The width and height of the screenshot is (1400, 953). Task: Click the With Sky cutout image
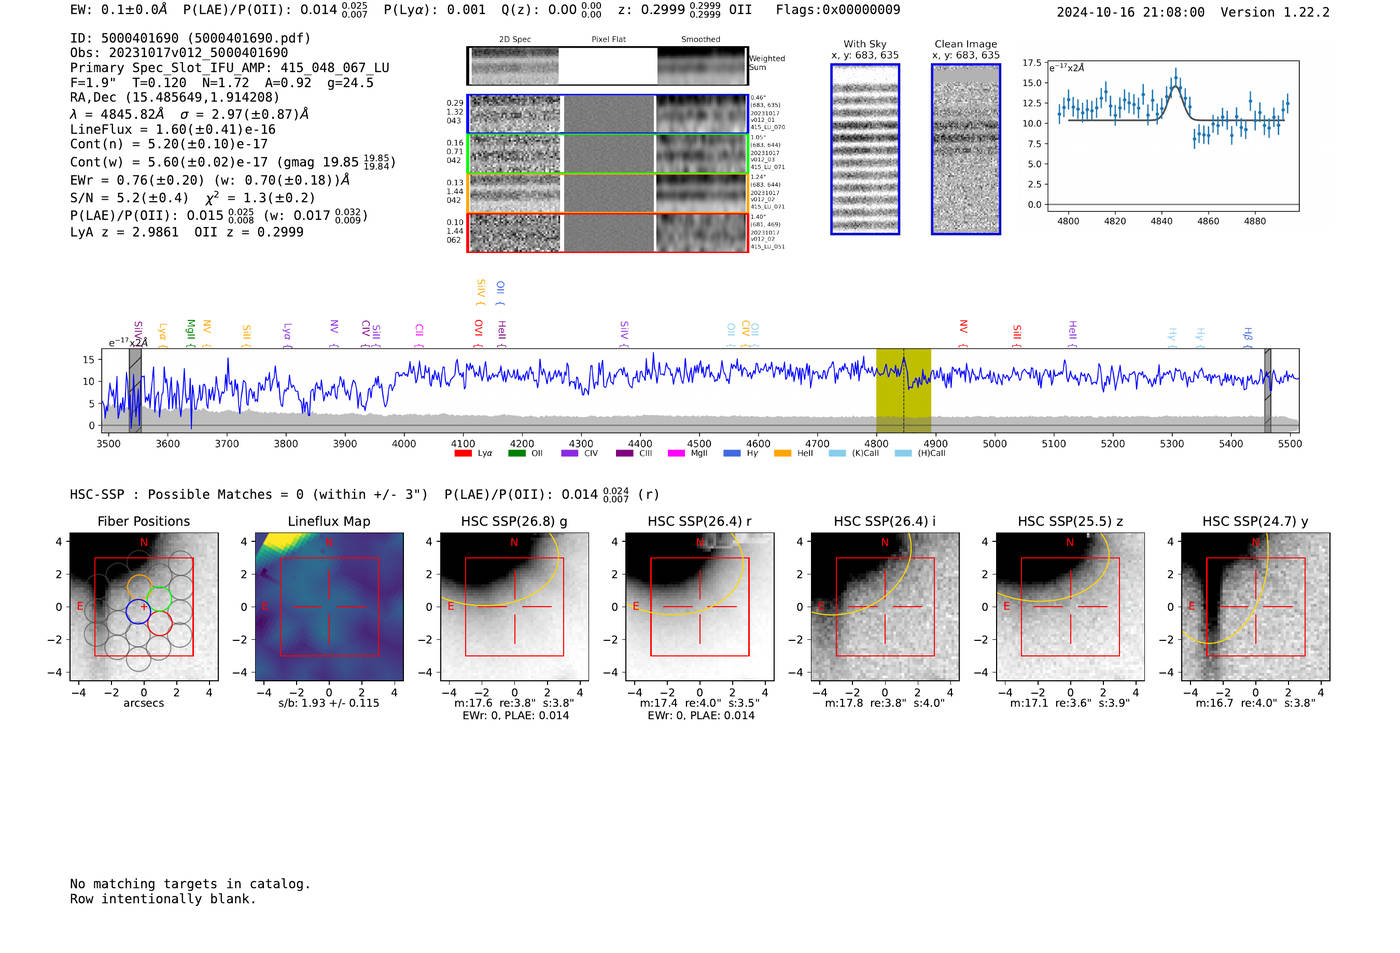[865, 149]
